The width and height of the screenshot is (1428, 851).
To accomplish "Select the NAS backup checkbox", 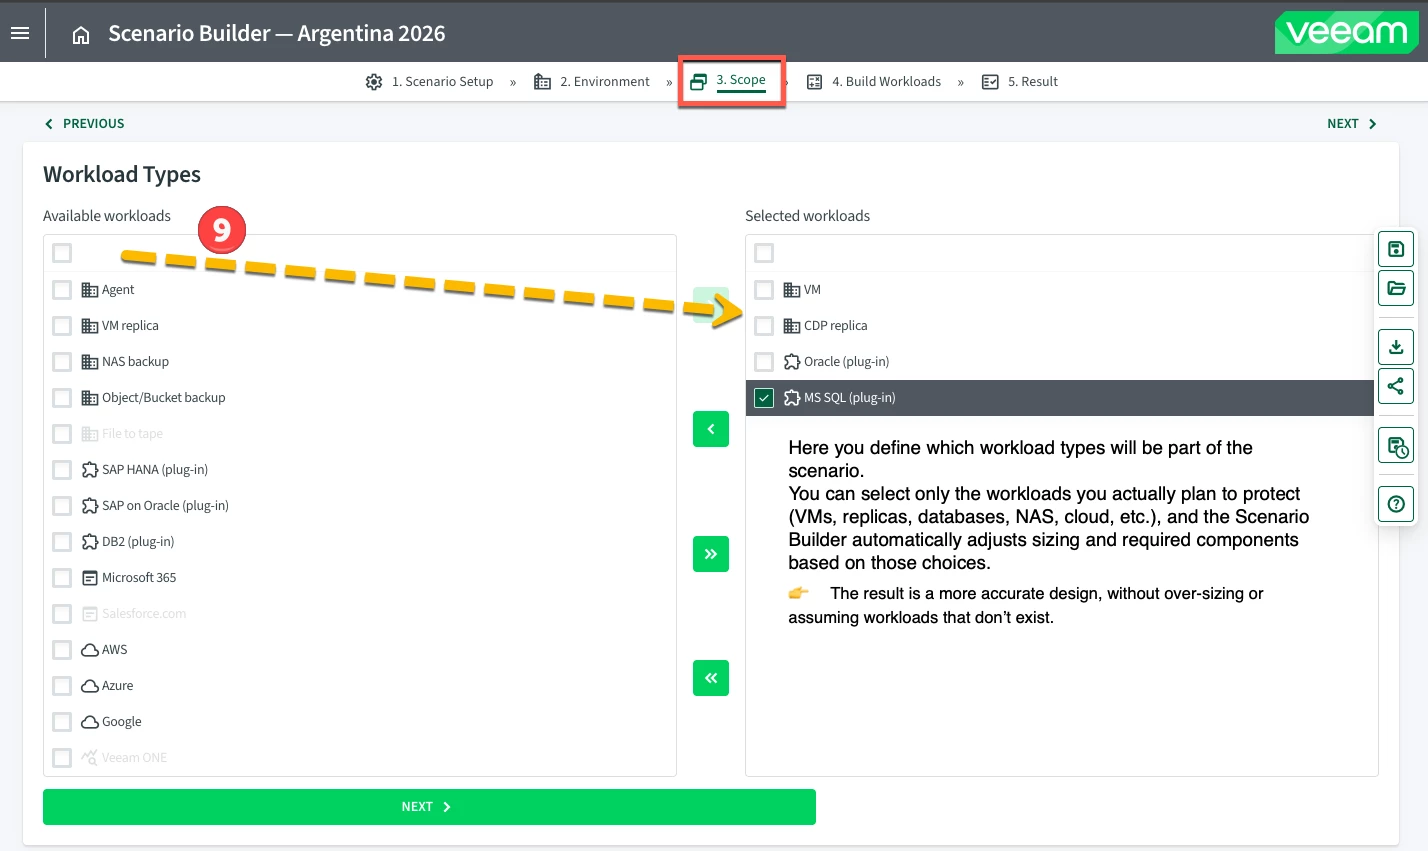I will (62, 362).
